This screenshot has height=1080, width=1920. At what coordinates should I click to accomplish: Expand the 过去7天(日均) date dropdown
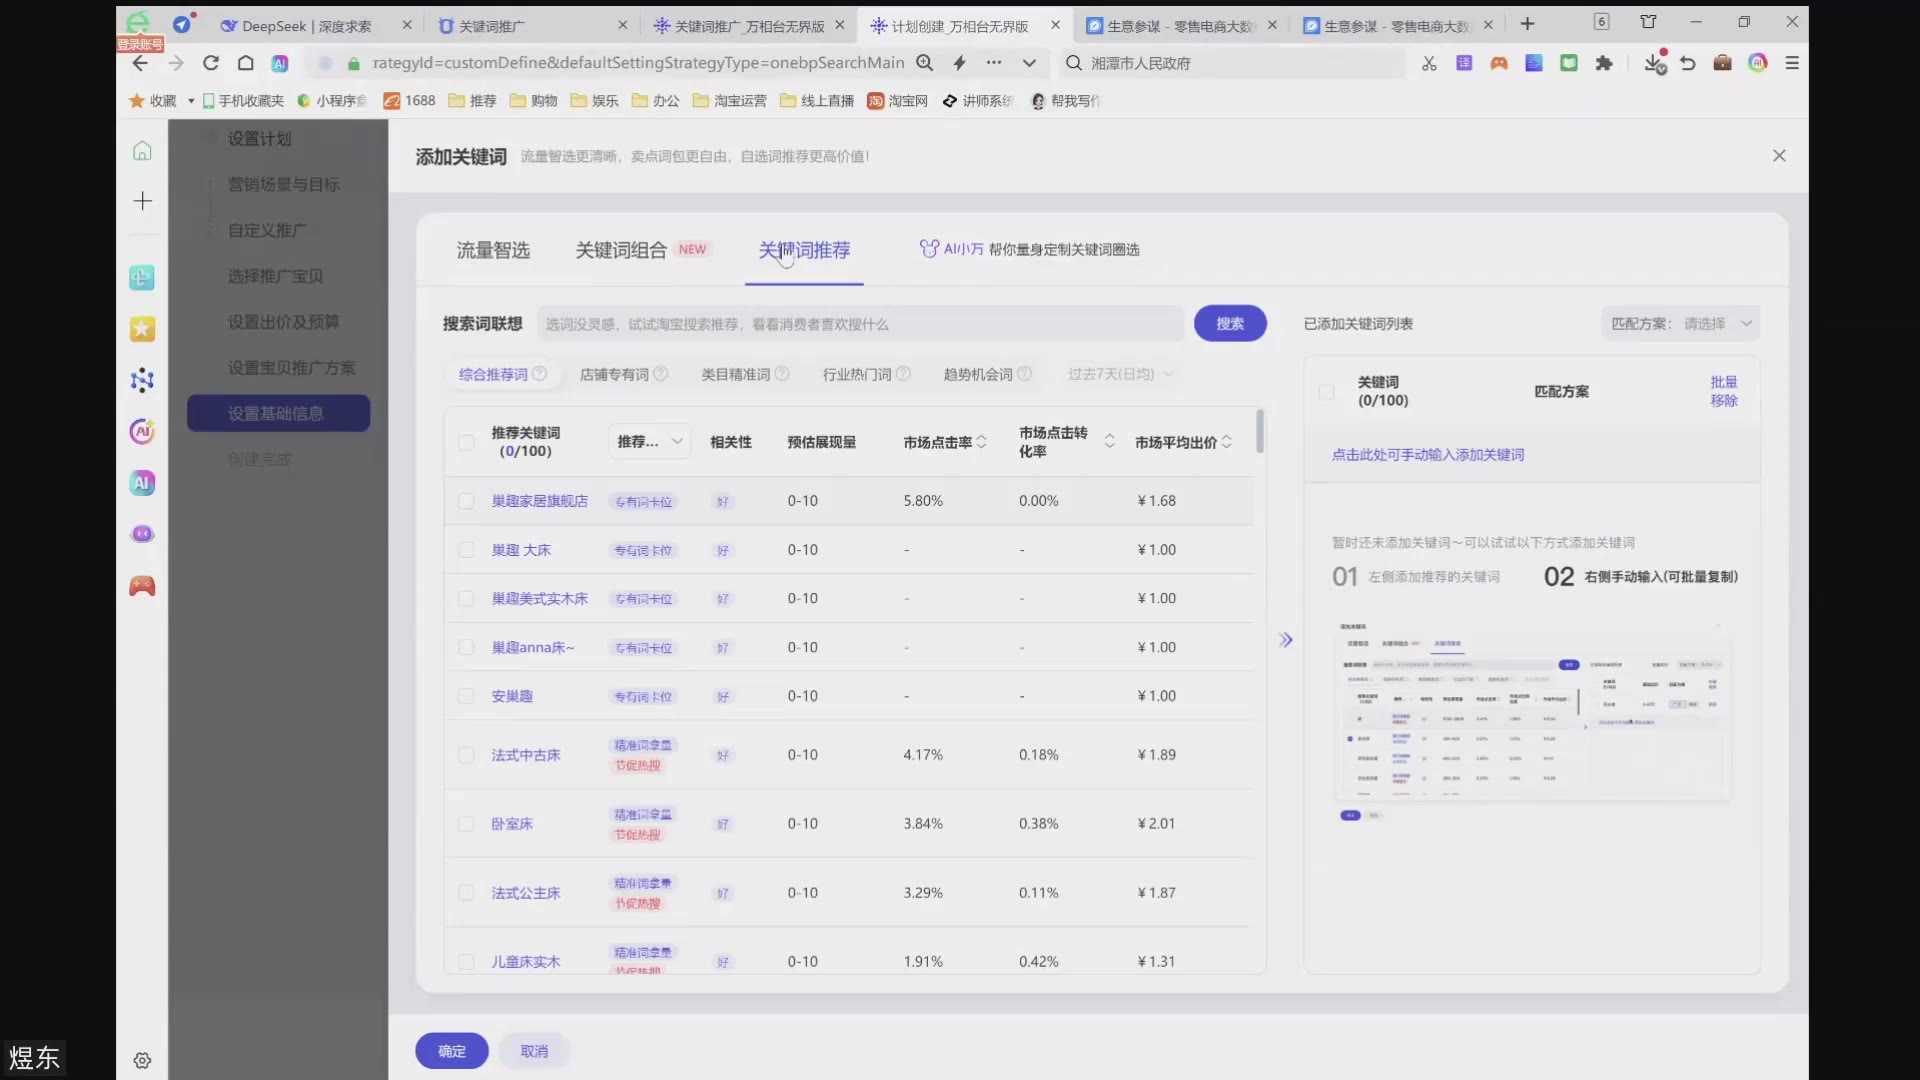[1120, 374]
